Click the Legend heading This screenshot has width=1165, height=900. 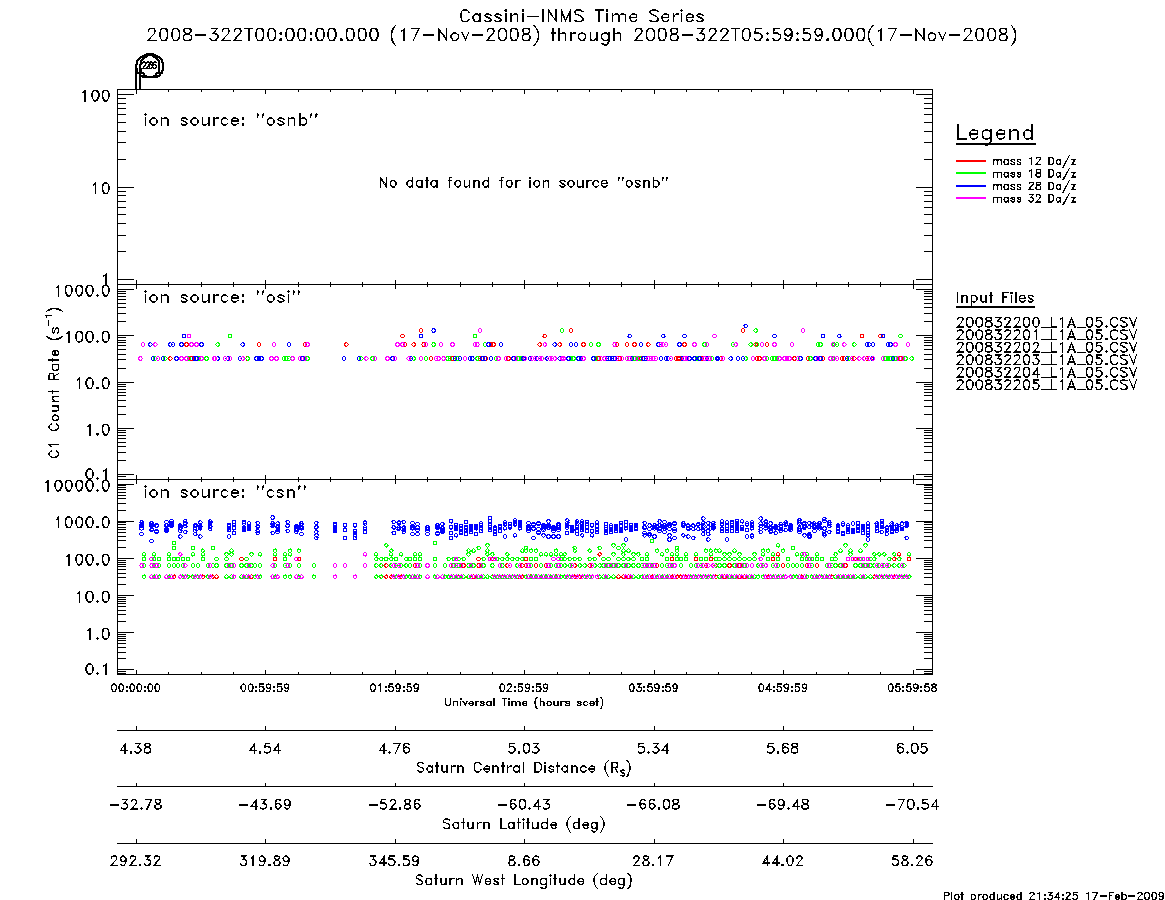[x=995, y=133]
